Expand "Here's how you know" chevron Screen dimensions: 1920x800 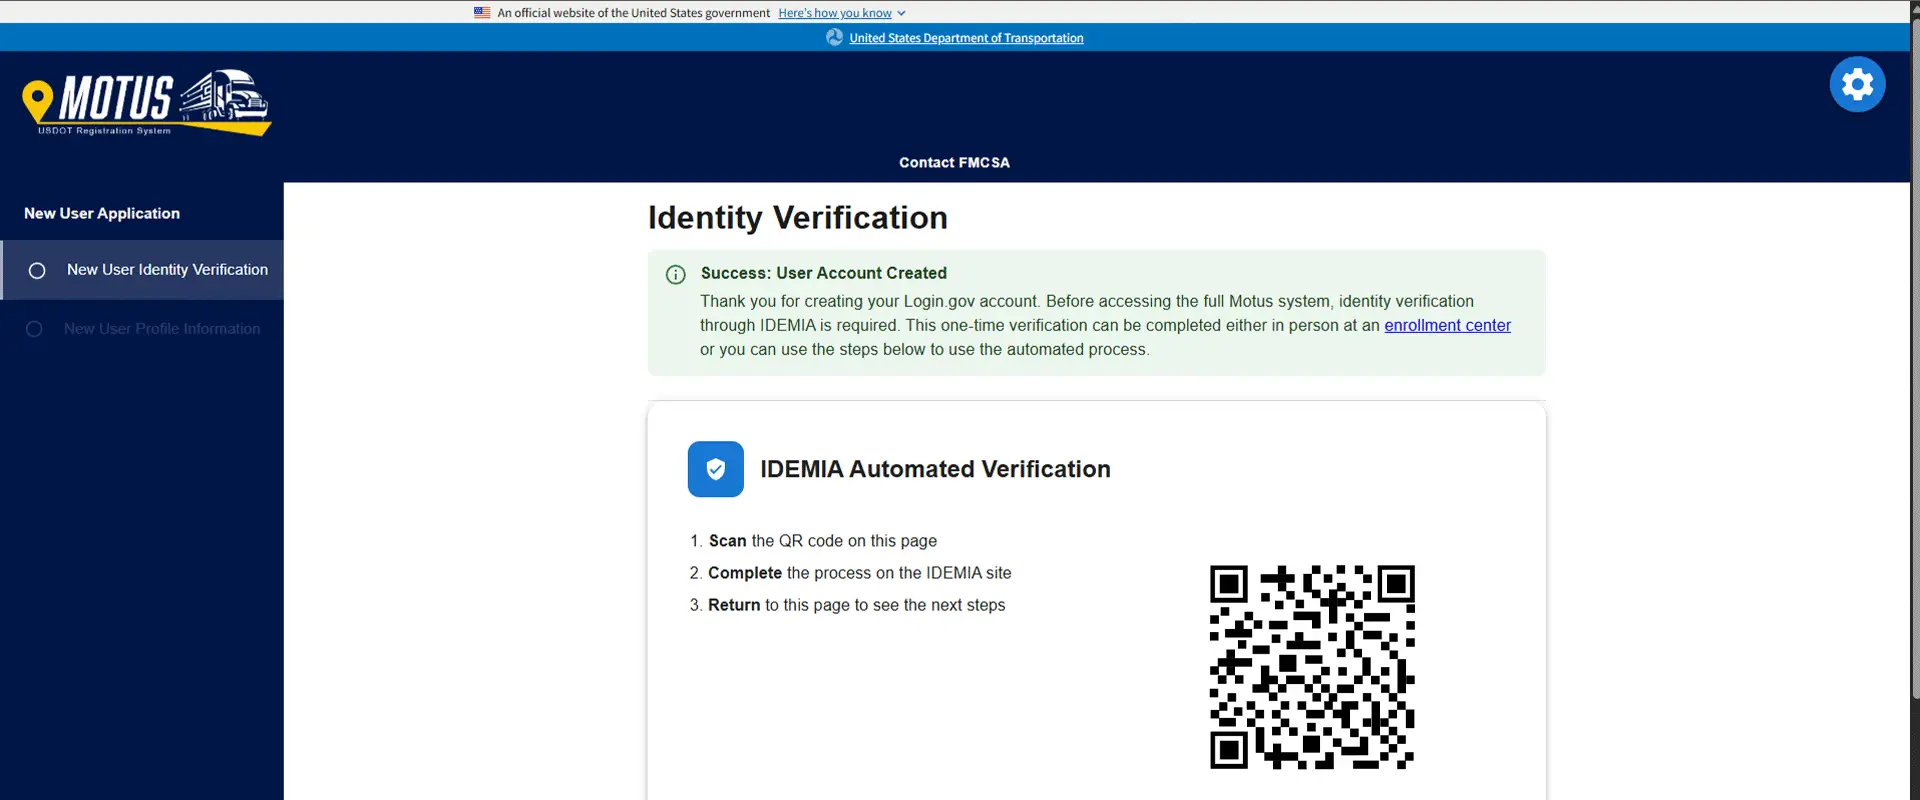pos(901,13)
